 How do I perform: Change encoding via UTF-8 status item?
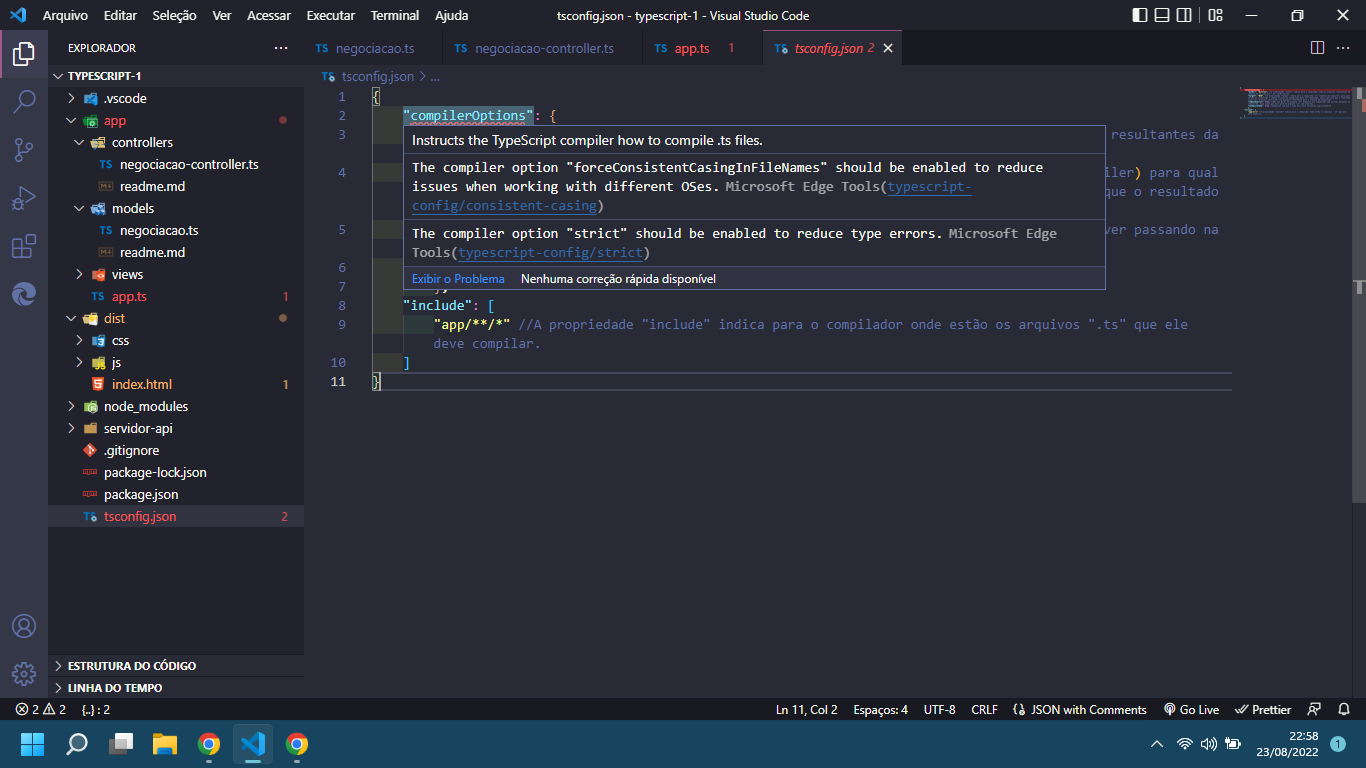pyautogui.click(x=939, y=709)
